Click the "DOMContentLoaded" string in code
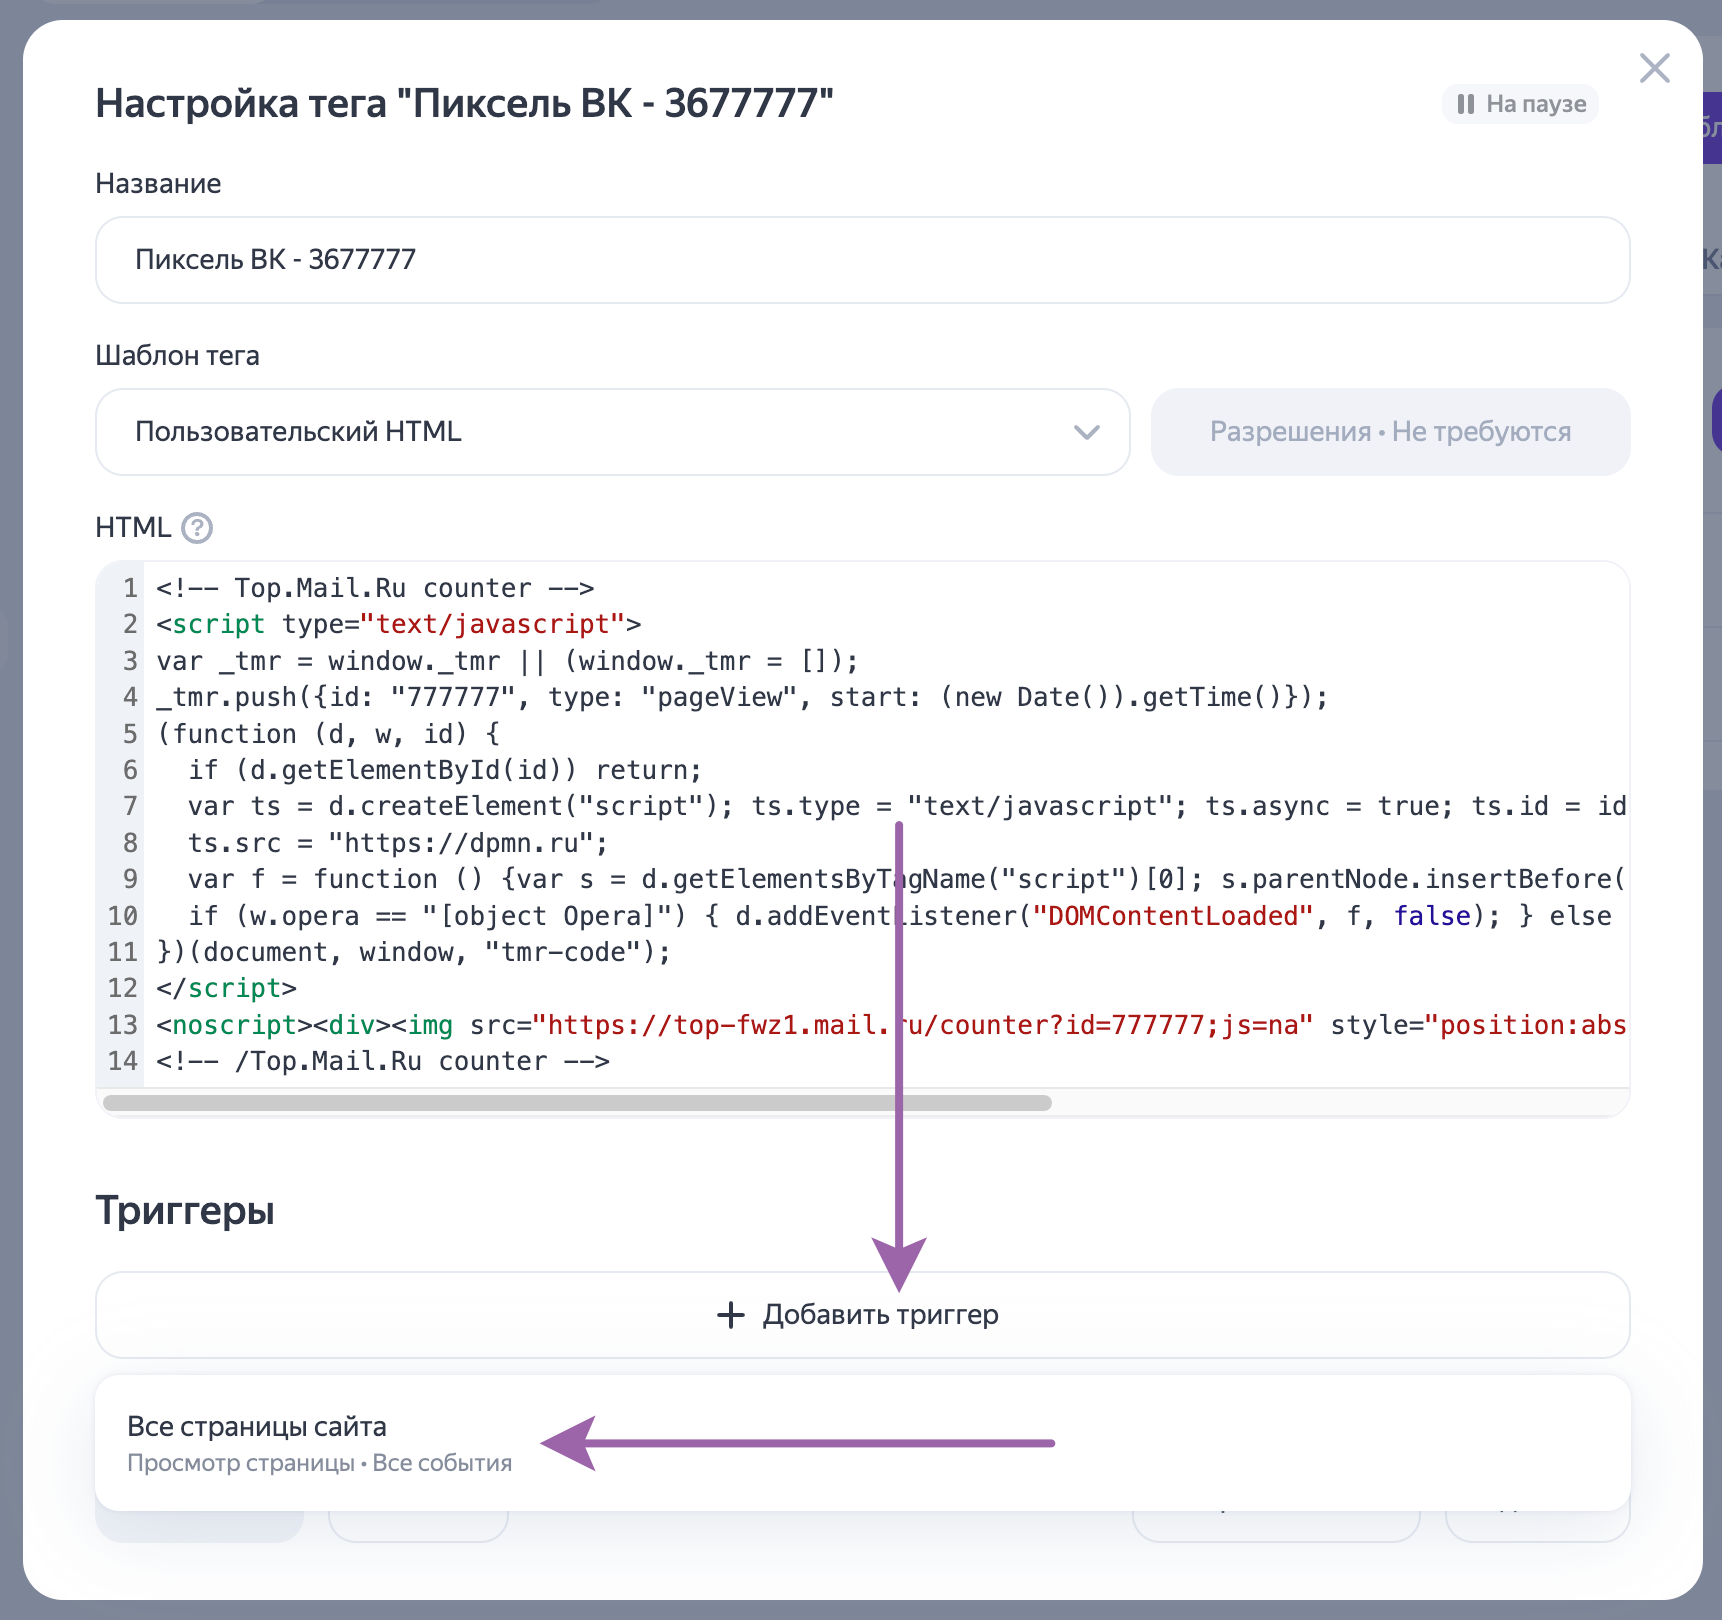This screenshot has height=1620, width=1722. (x=1172, y=916)
